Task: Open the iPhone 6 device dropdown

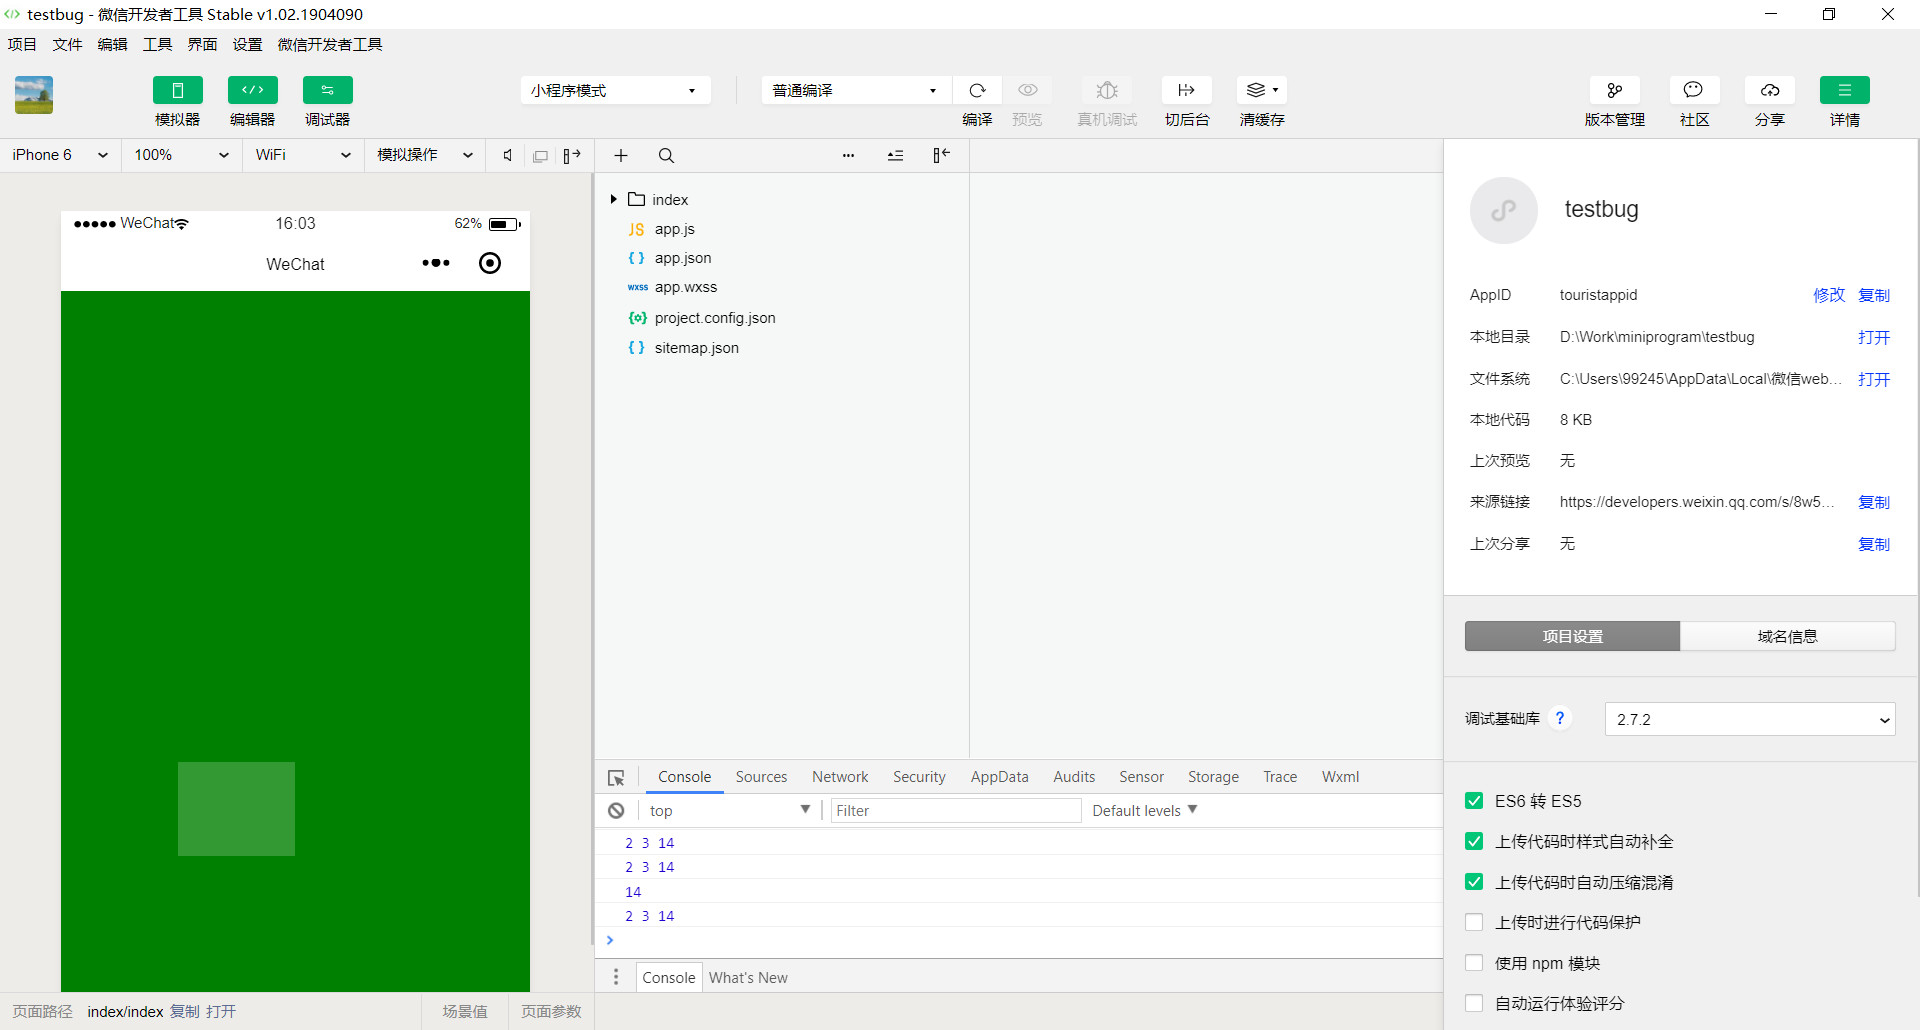Action: [60, 155]
